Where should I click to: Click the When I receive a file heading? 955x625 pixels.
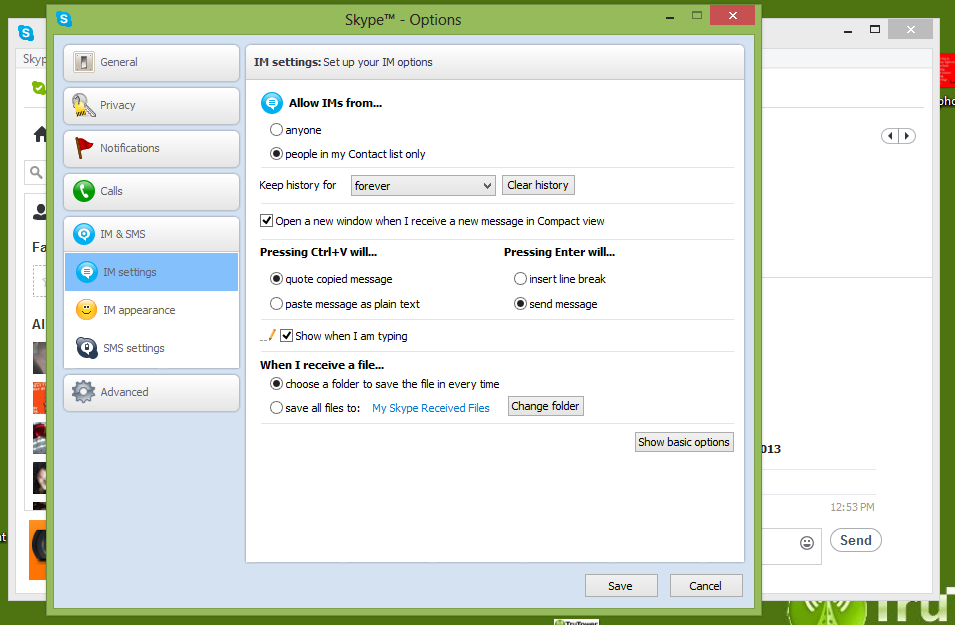(x=322, y=365)
